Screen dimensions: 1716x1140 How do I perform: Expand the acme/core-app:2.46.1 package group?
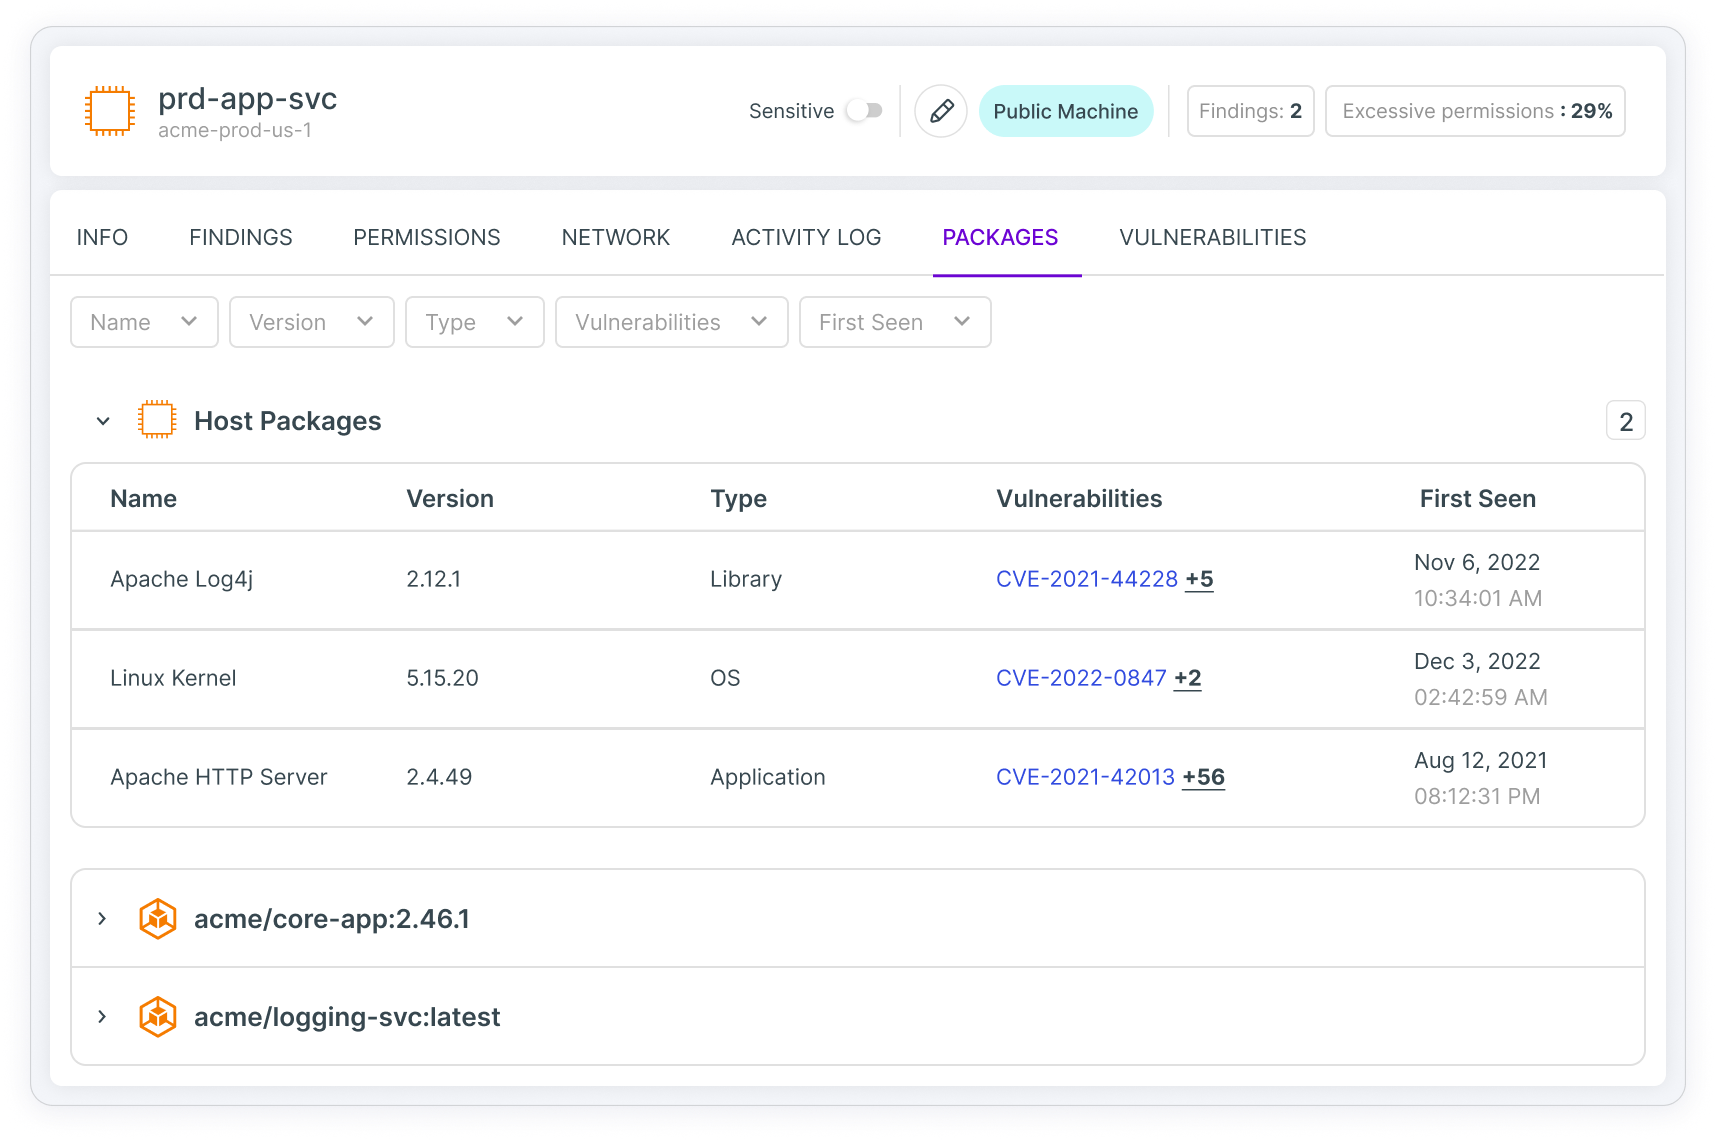(x=101, y=918)
